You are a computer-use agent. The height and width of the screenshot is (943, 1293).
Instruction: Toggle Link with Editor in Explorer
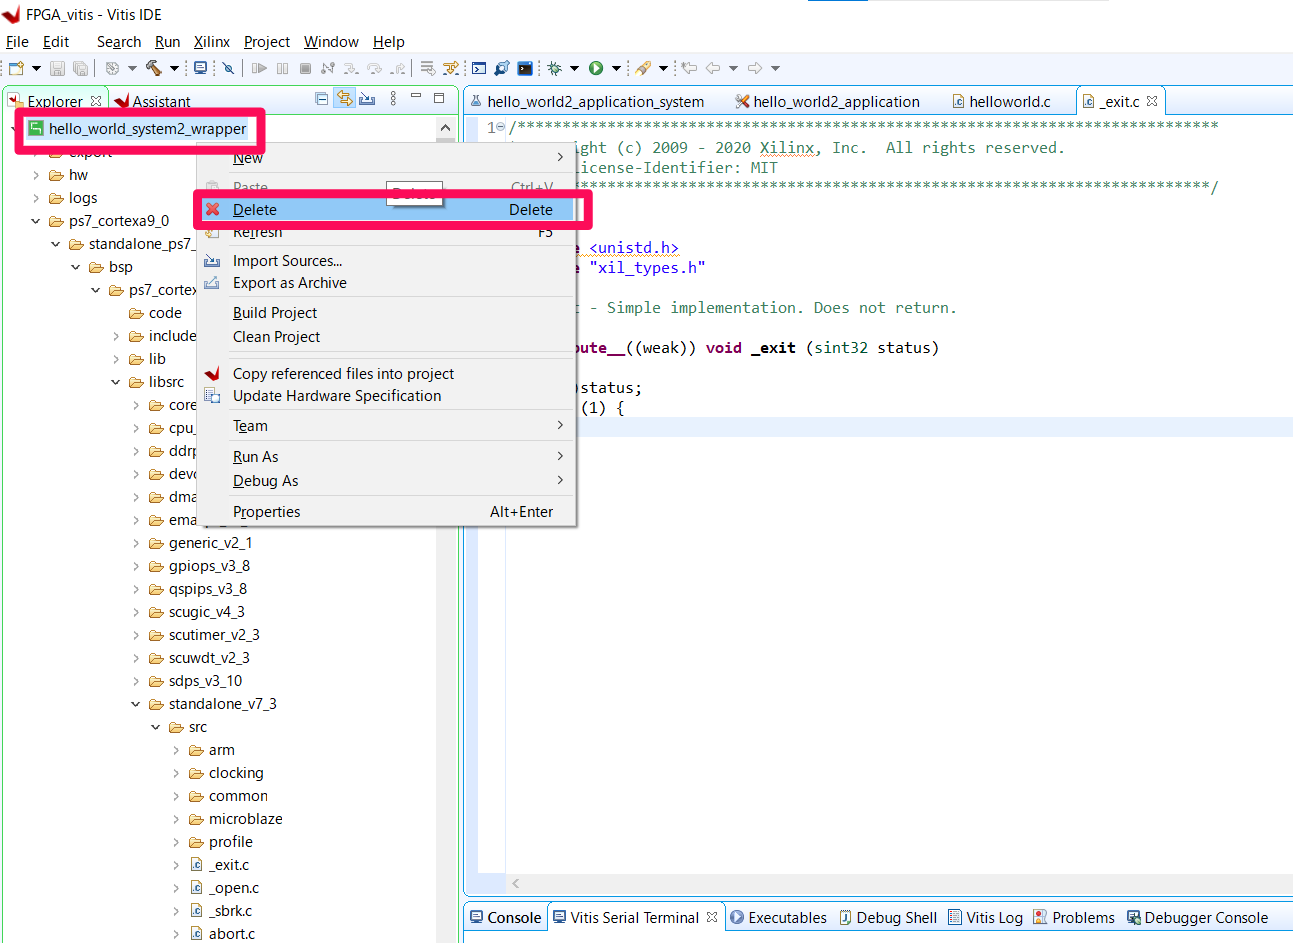click(344, 98)
